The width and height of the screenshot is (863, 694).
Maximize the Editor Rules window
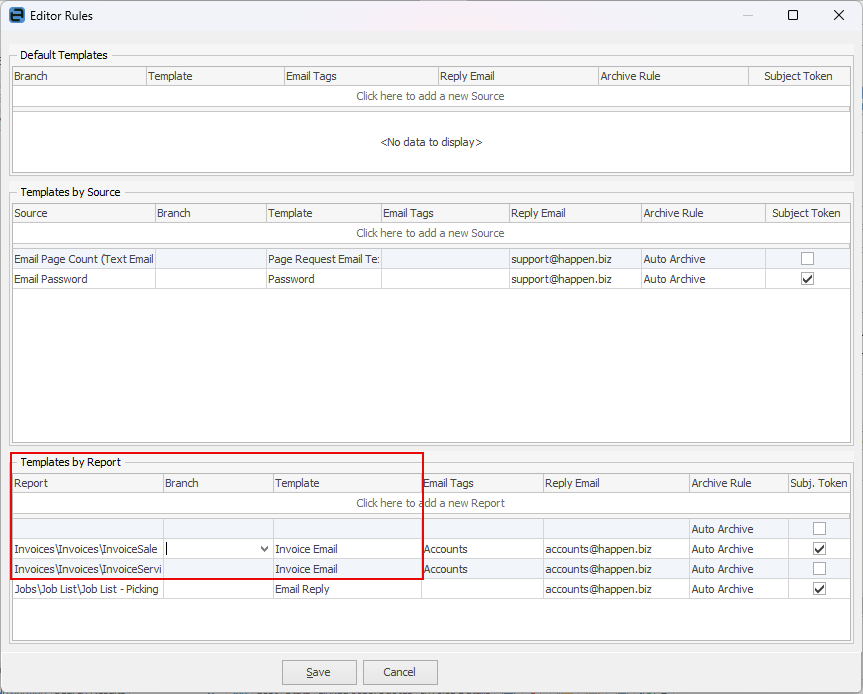pos(793,15)
